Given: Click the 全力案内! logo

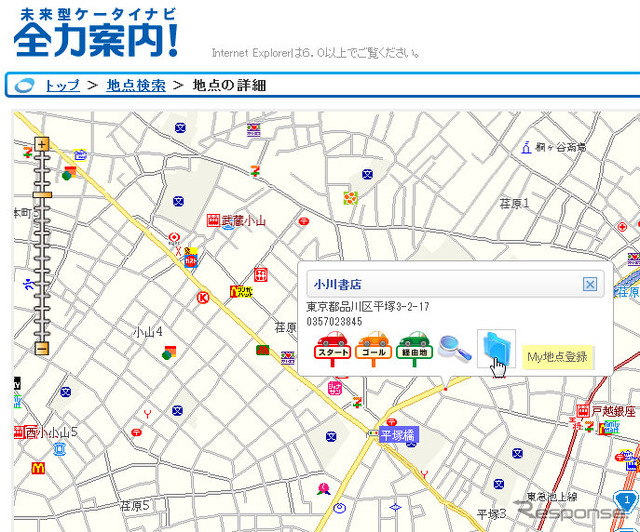Looking at the screenshot, I should [x=96, y=33].
